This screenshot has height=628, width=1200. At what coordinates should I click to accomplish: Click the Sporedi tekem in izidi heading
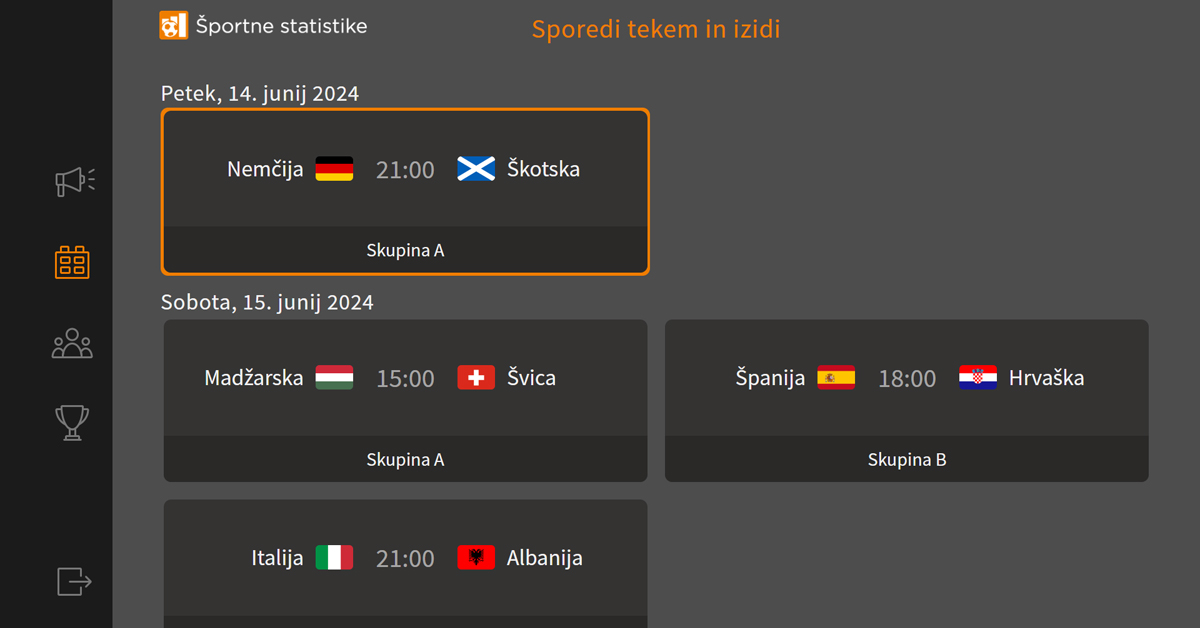[656, 30]
